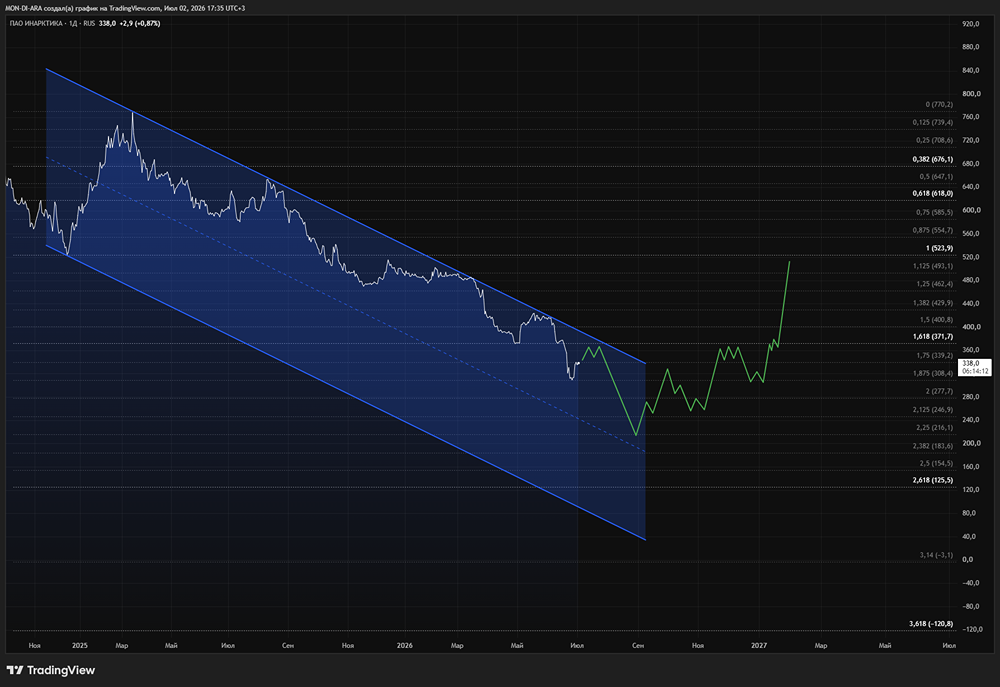
Task: Select the dashed channel midline
Action: click(346, 305)
